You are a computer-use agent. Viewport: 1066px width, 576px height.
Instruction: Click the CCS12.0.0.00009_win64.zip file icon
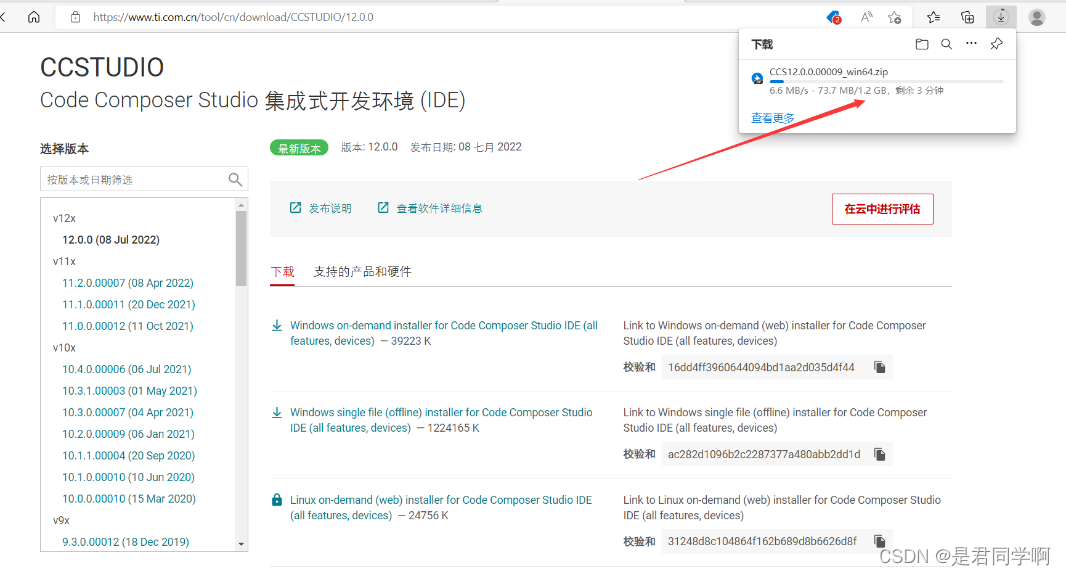coord(757,78)
